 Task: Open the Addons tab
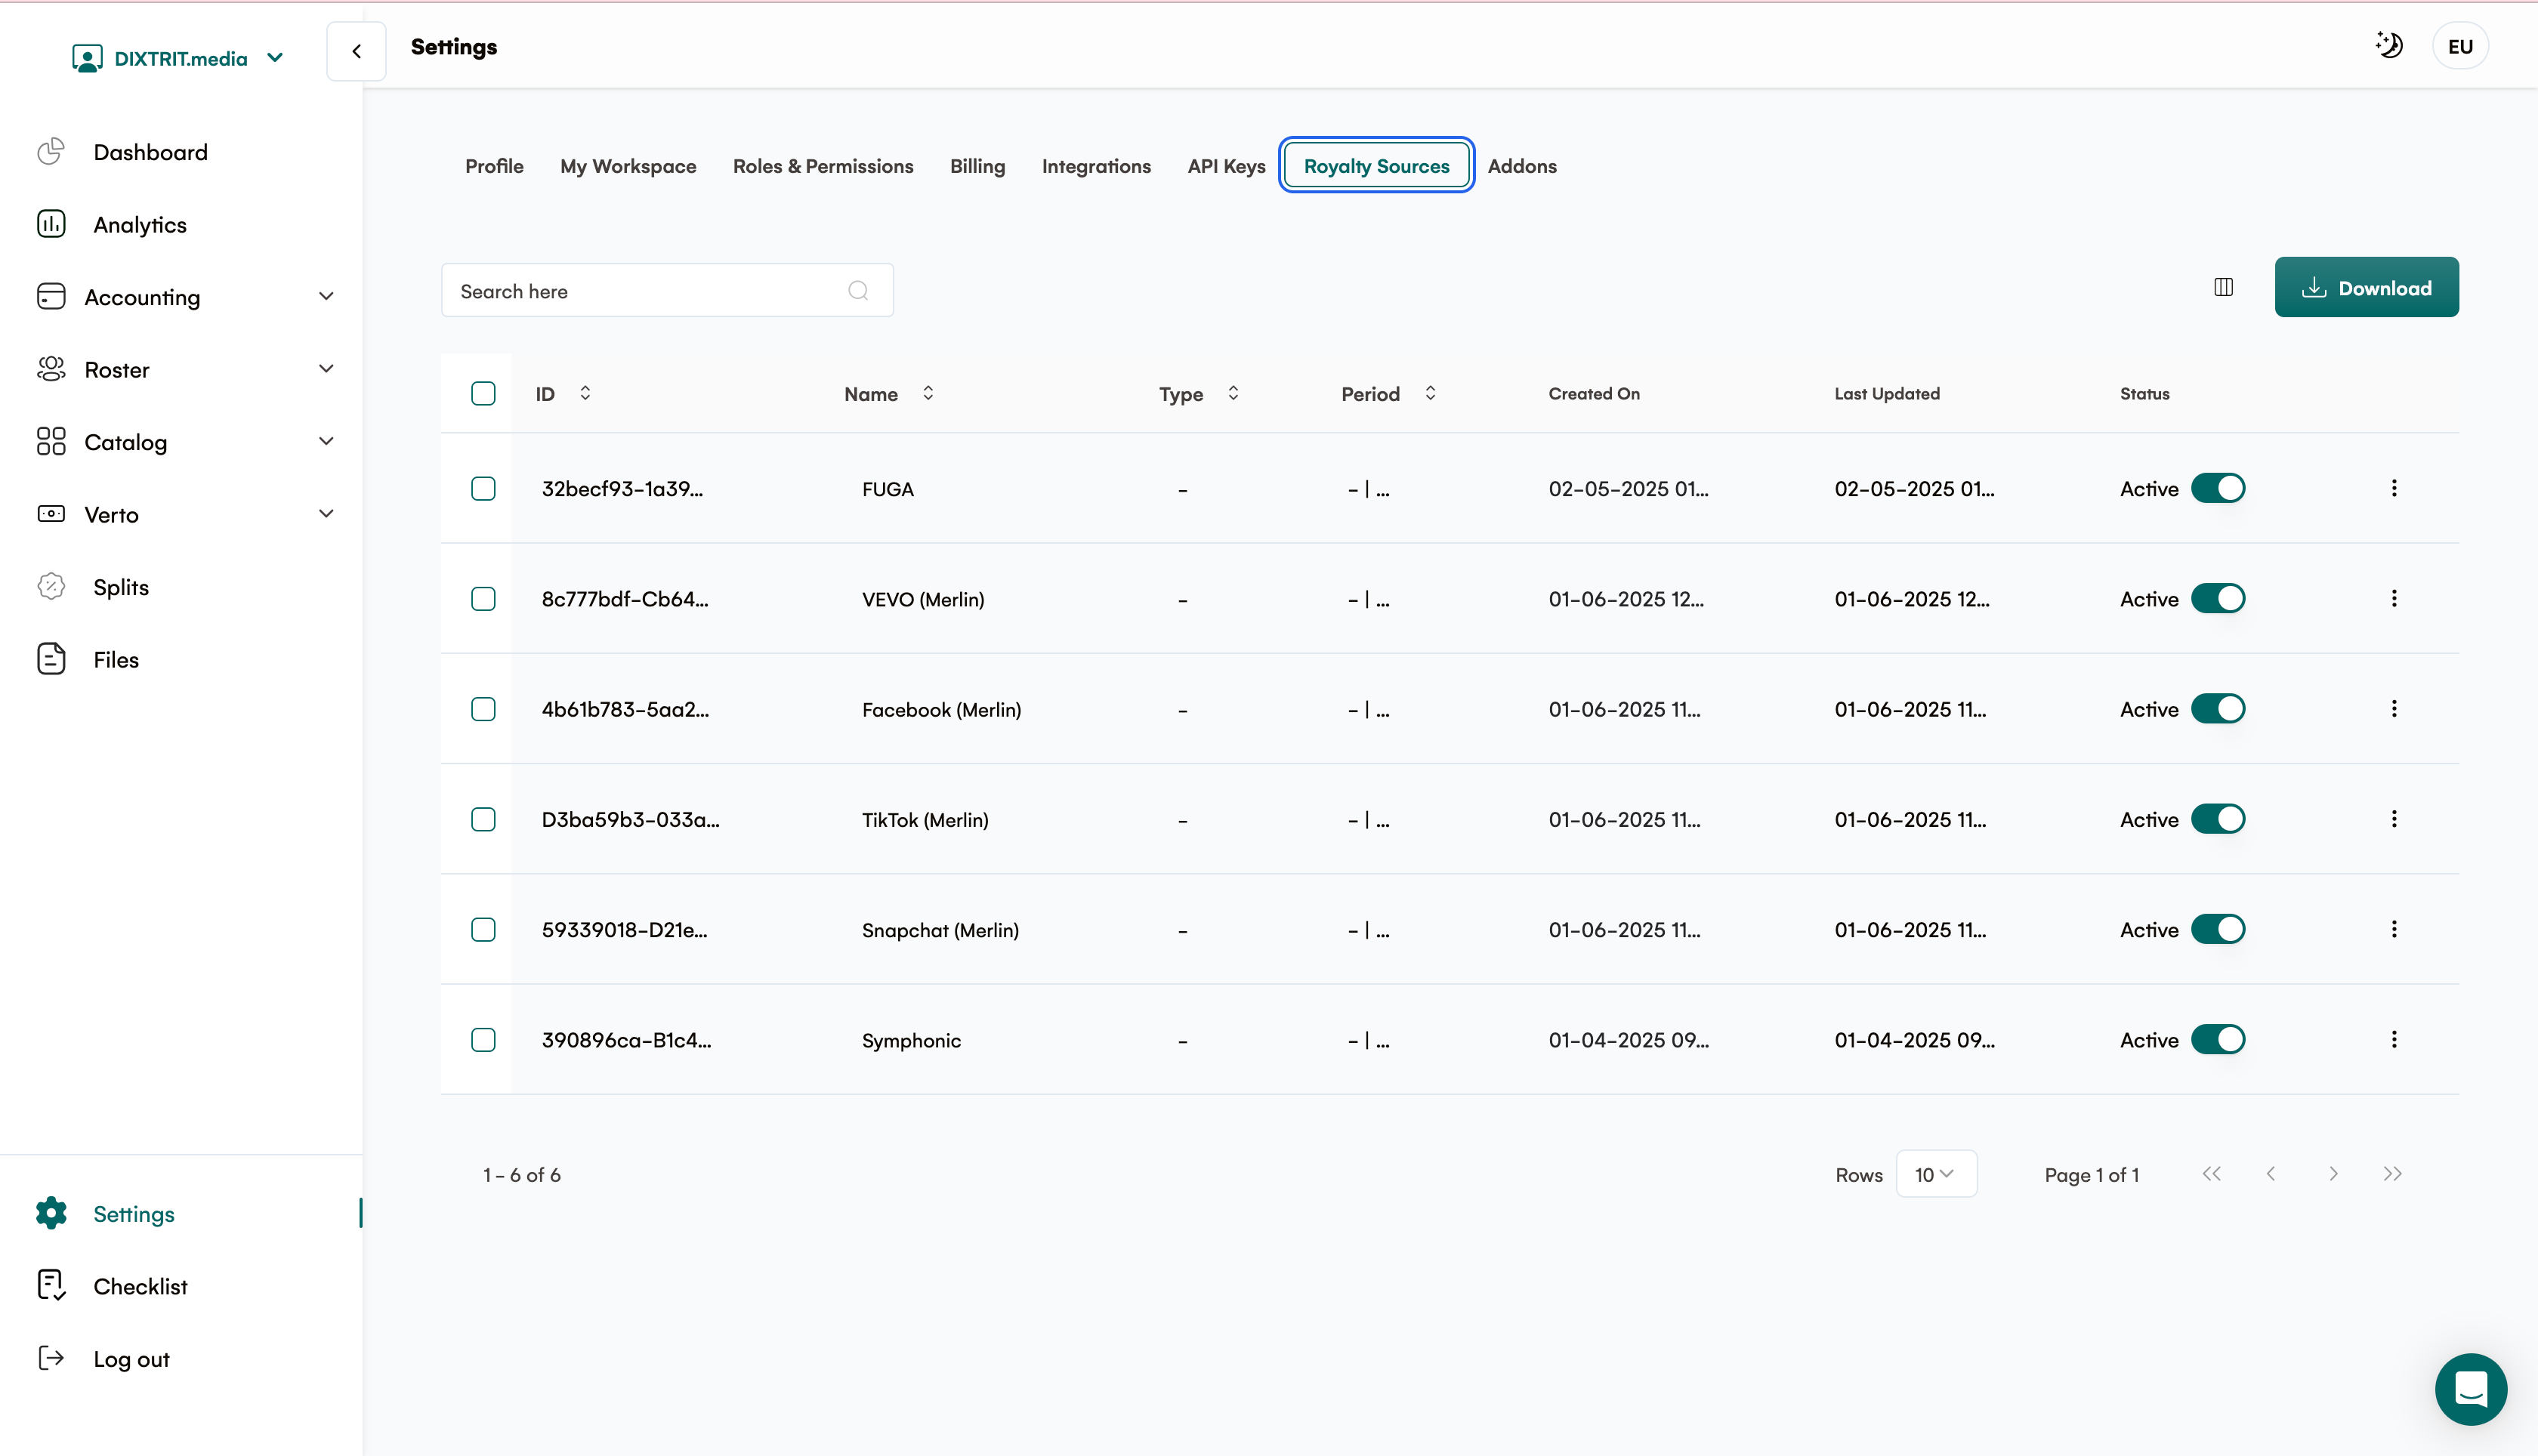[x=1521, y=166]
